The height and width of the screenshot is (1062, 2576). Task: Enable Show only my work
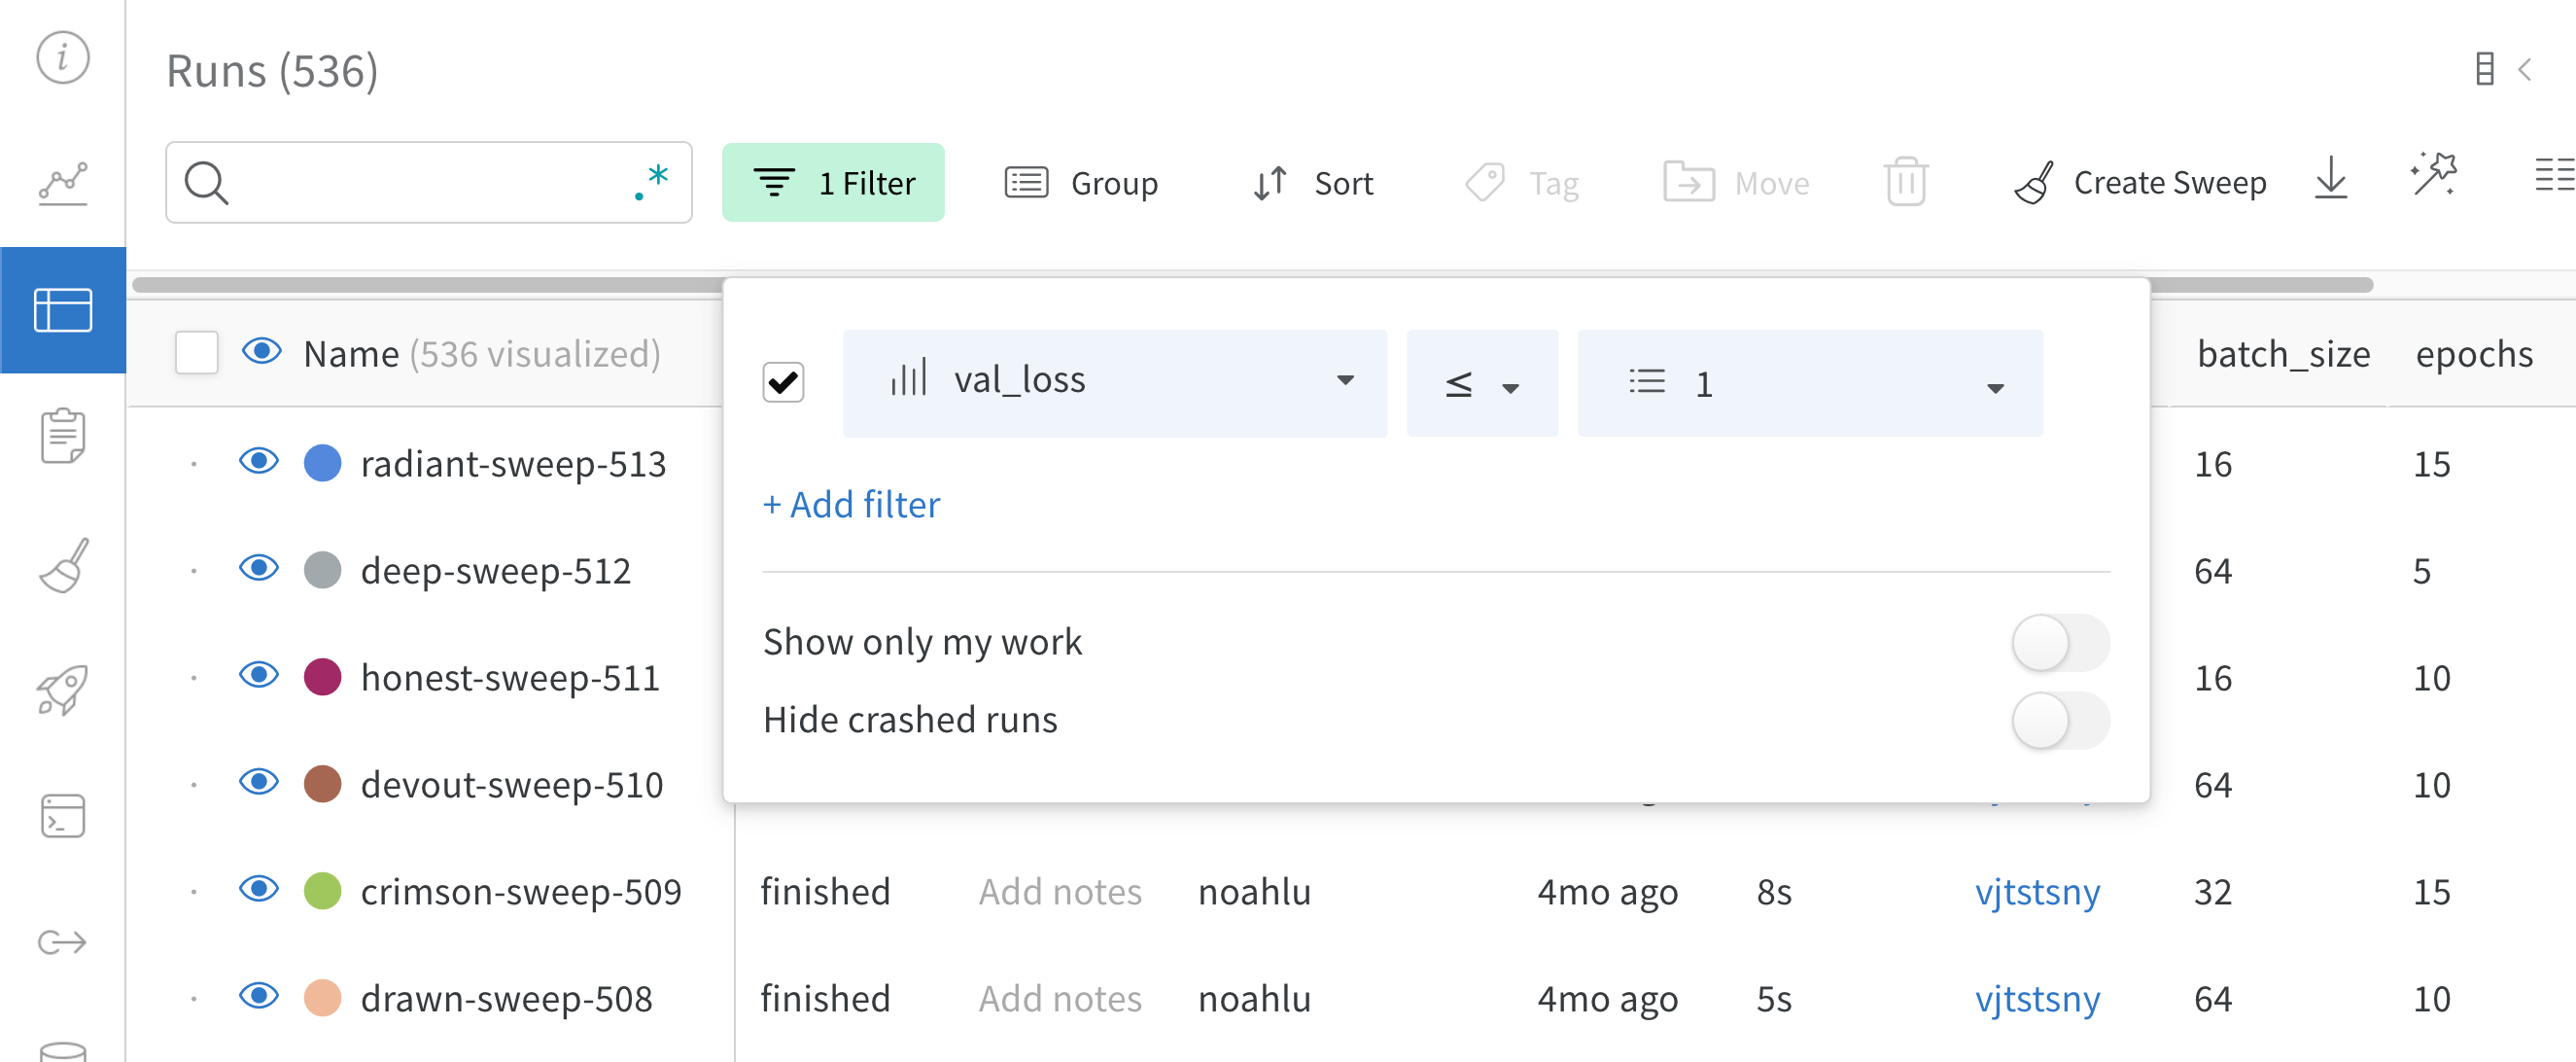(x=2058, y=642)
